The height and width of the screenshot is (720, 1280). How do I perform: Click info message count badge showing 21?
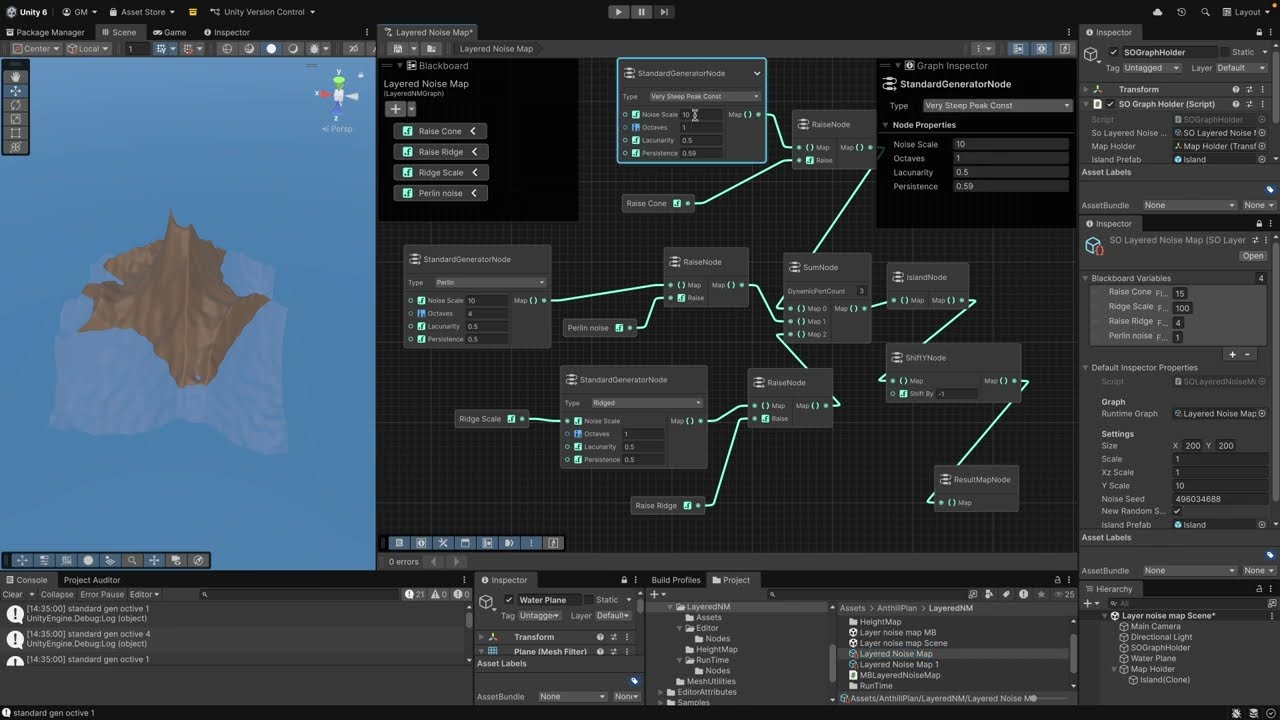pyautogui.click(x=416, y=594)
